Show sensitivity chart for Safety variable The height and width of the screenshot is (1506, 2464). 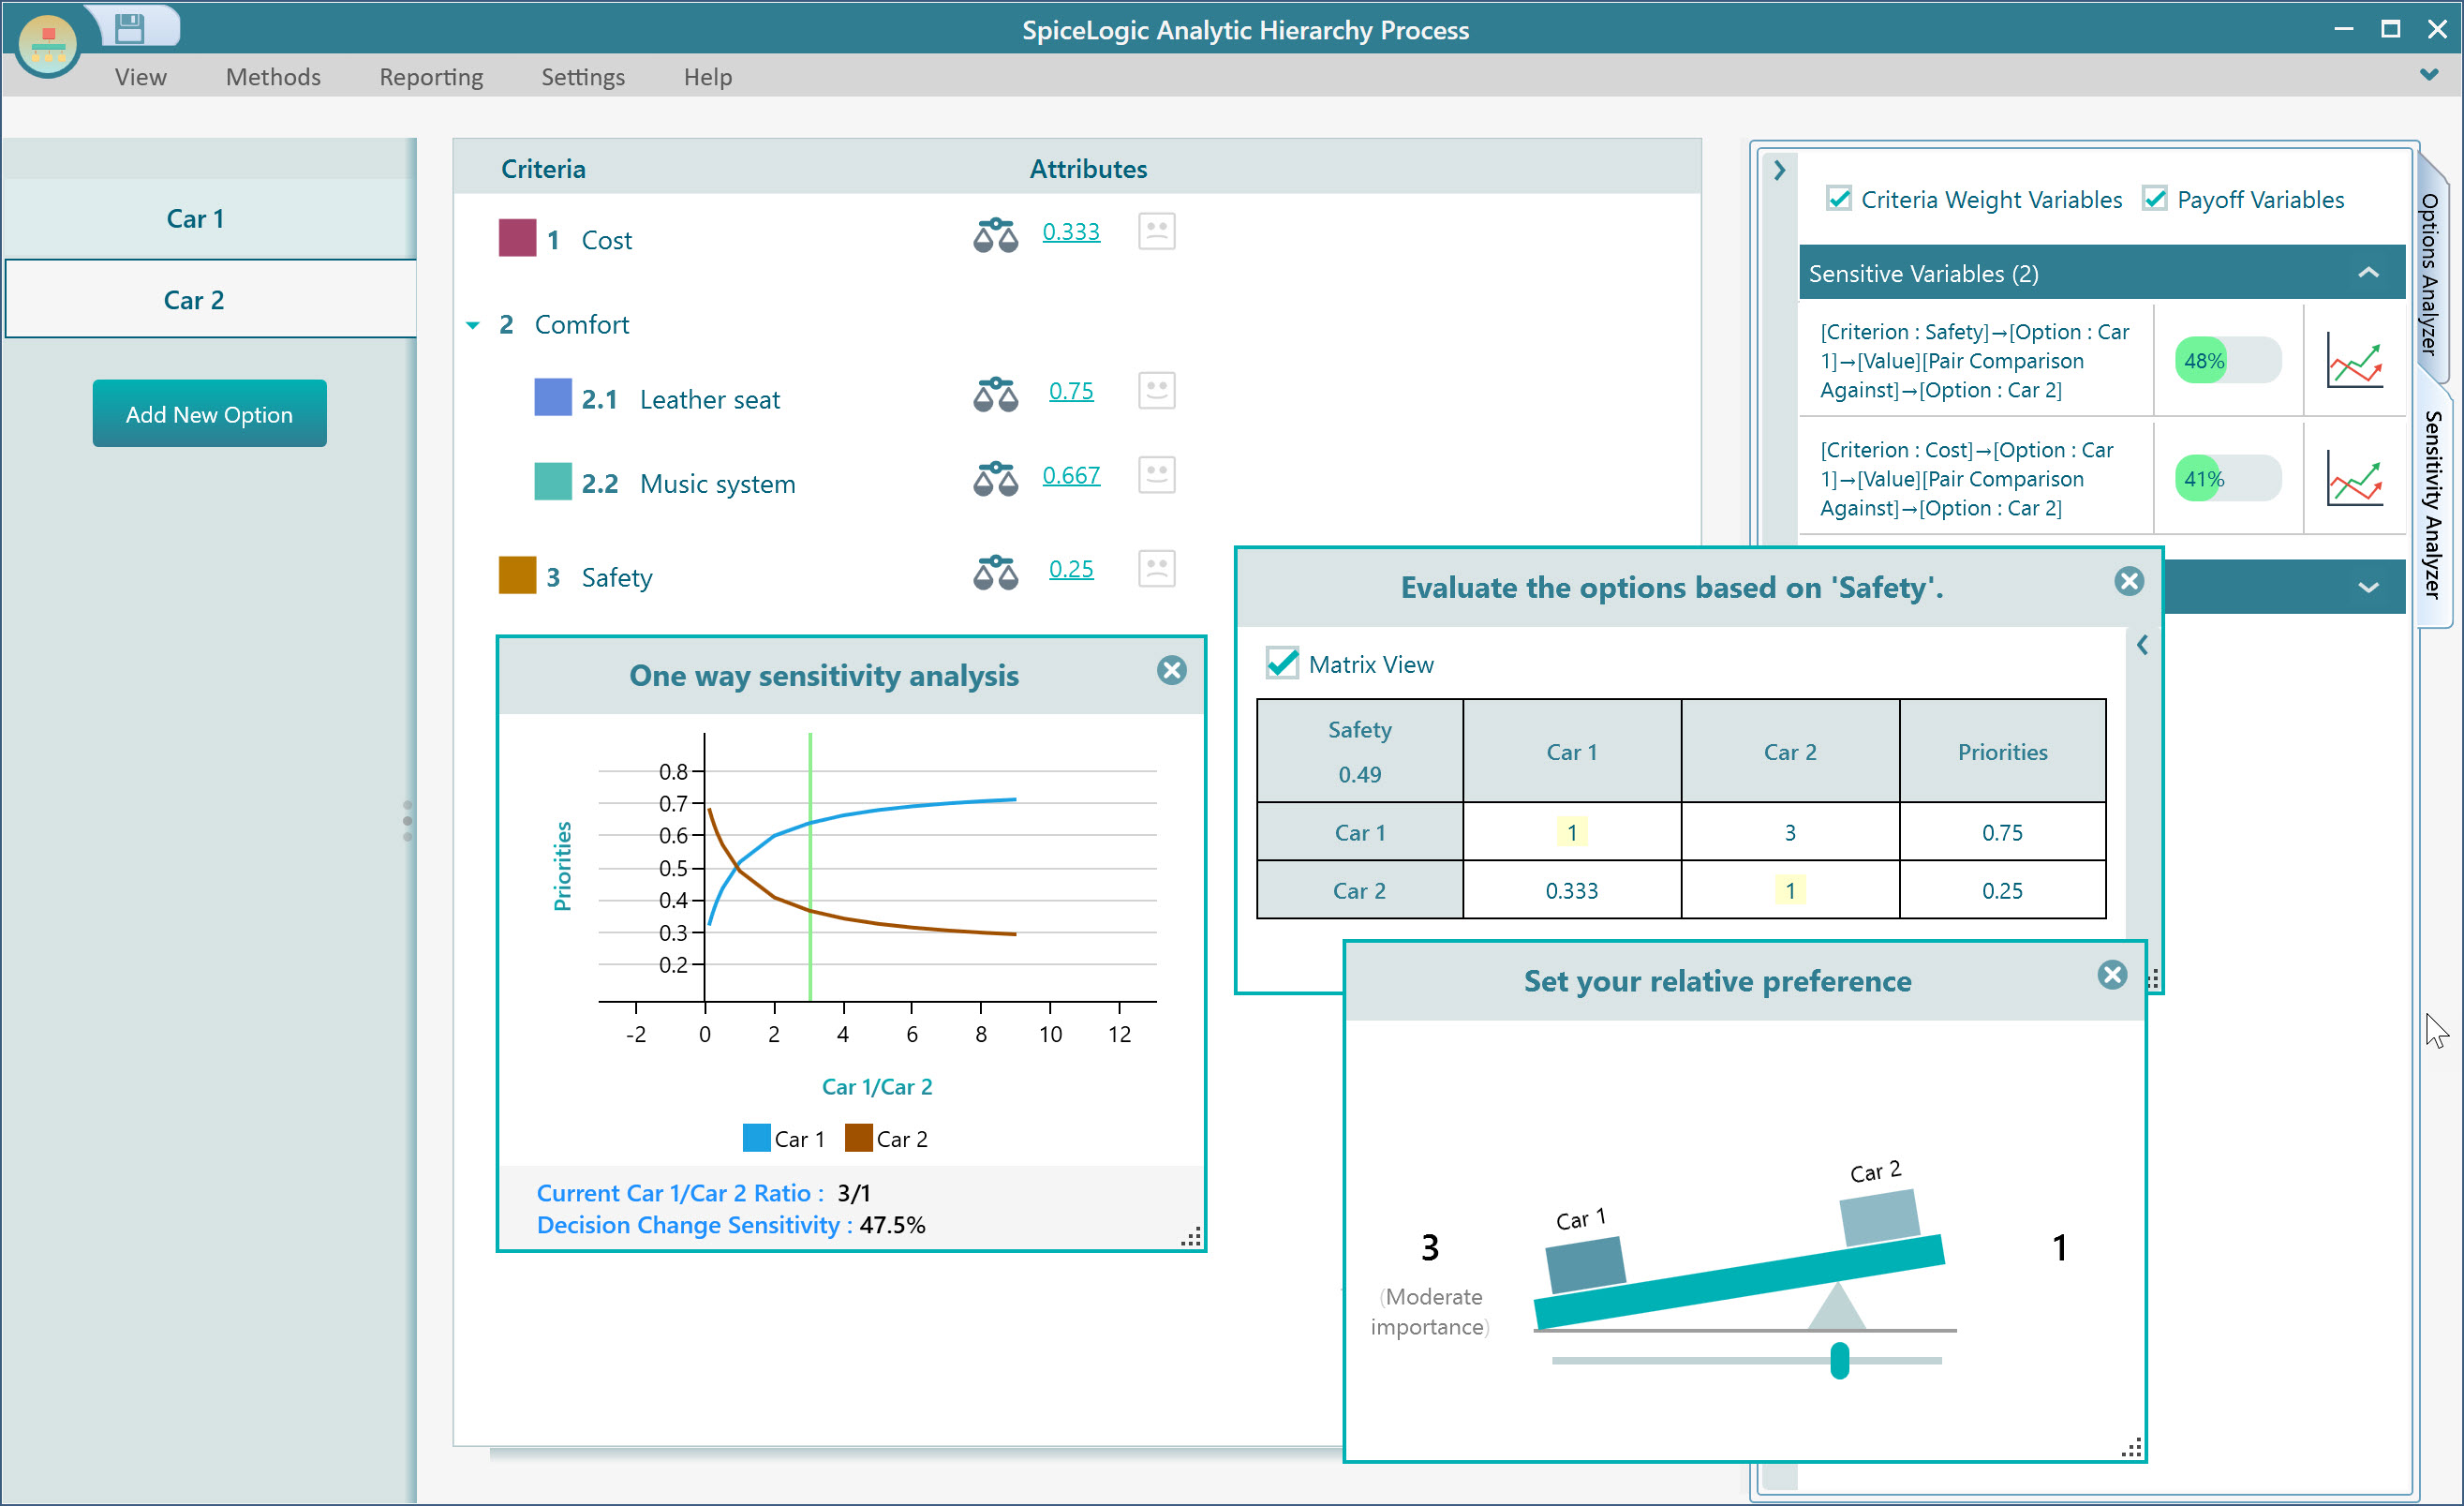pyautogui.click(x=2354, y=360)
